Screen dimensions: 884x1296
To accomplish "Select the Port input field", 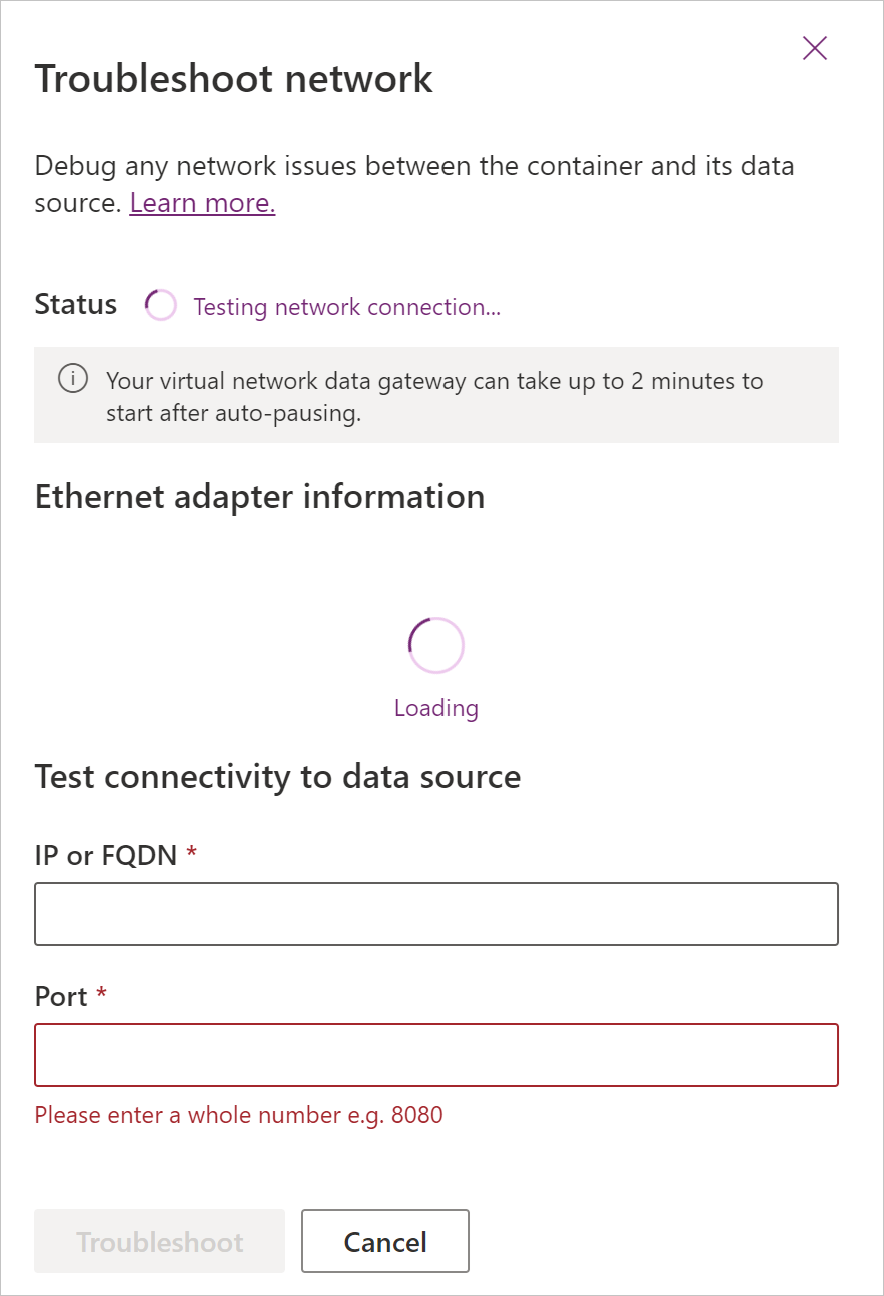I will pyautogui.click(x=437, y=1055).
